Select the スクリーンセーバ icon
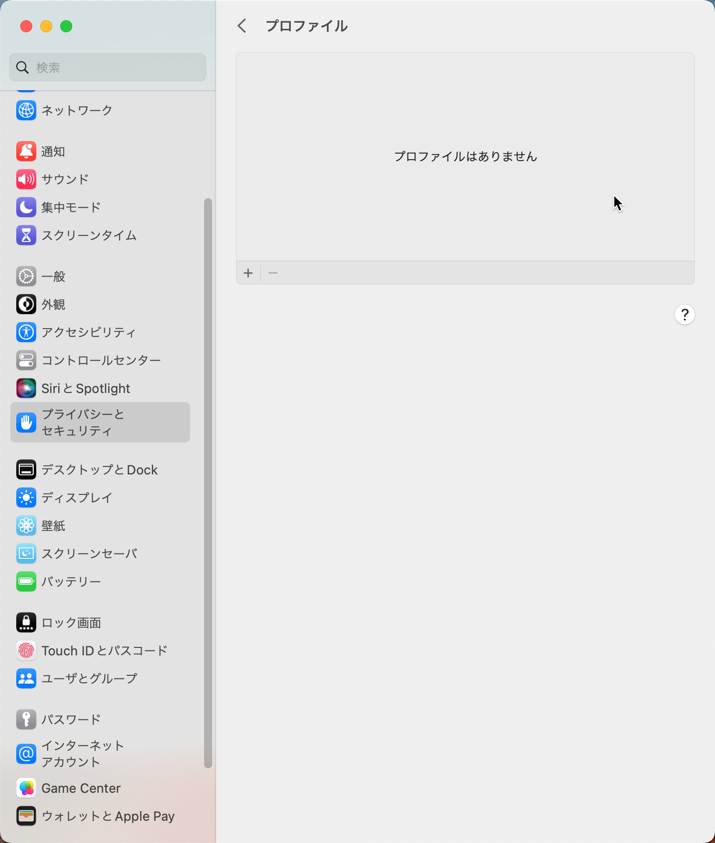Screen dimensions: 715x843 (x=26, y=554)
